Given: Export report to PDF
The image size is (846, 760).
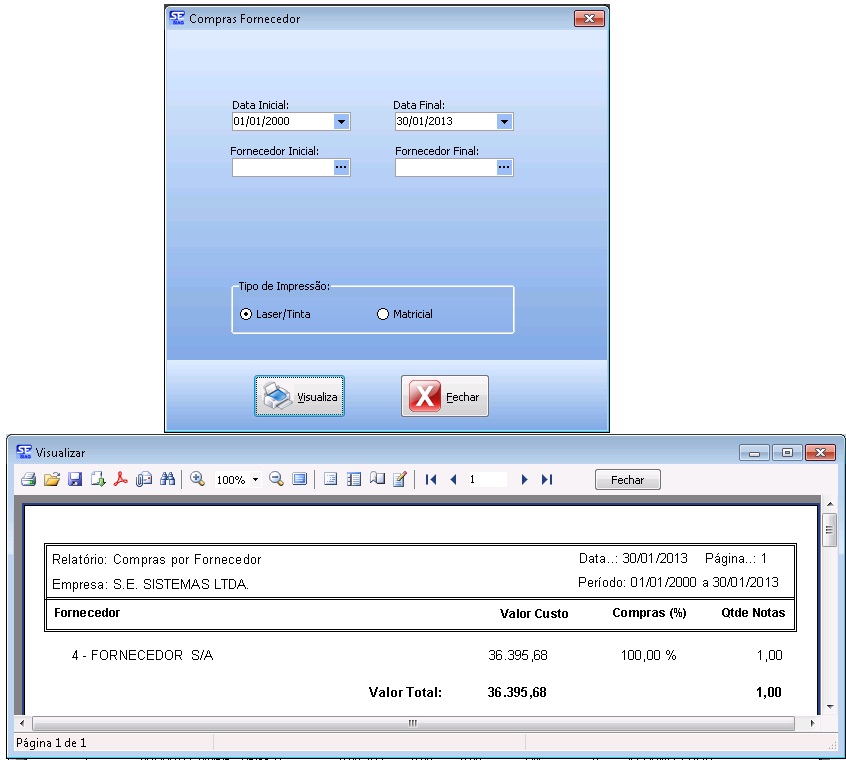Looking at the screenshot, I should (120, 480).
